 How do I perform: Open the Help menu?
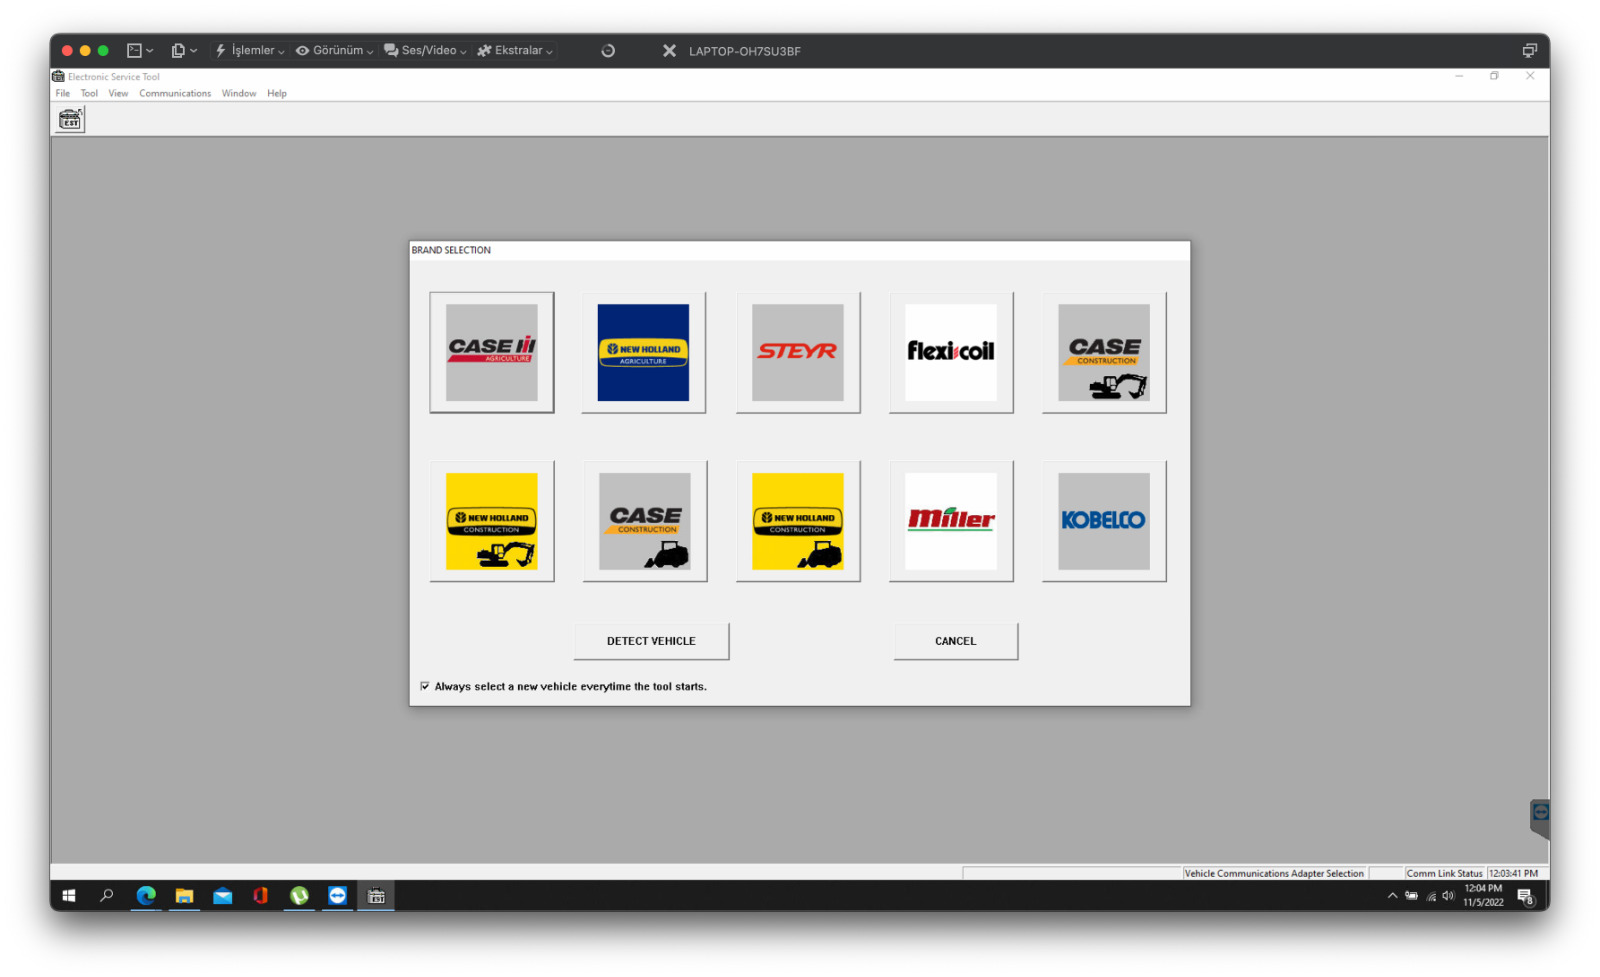coord(277,93)
